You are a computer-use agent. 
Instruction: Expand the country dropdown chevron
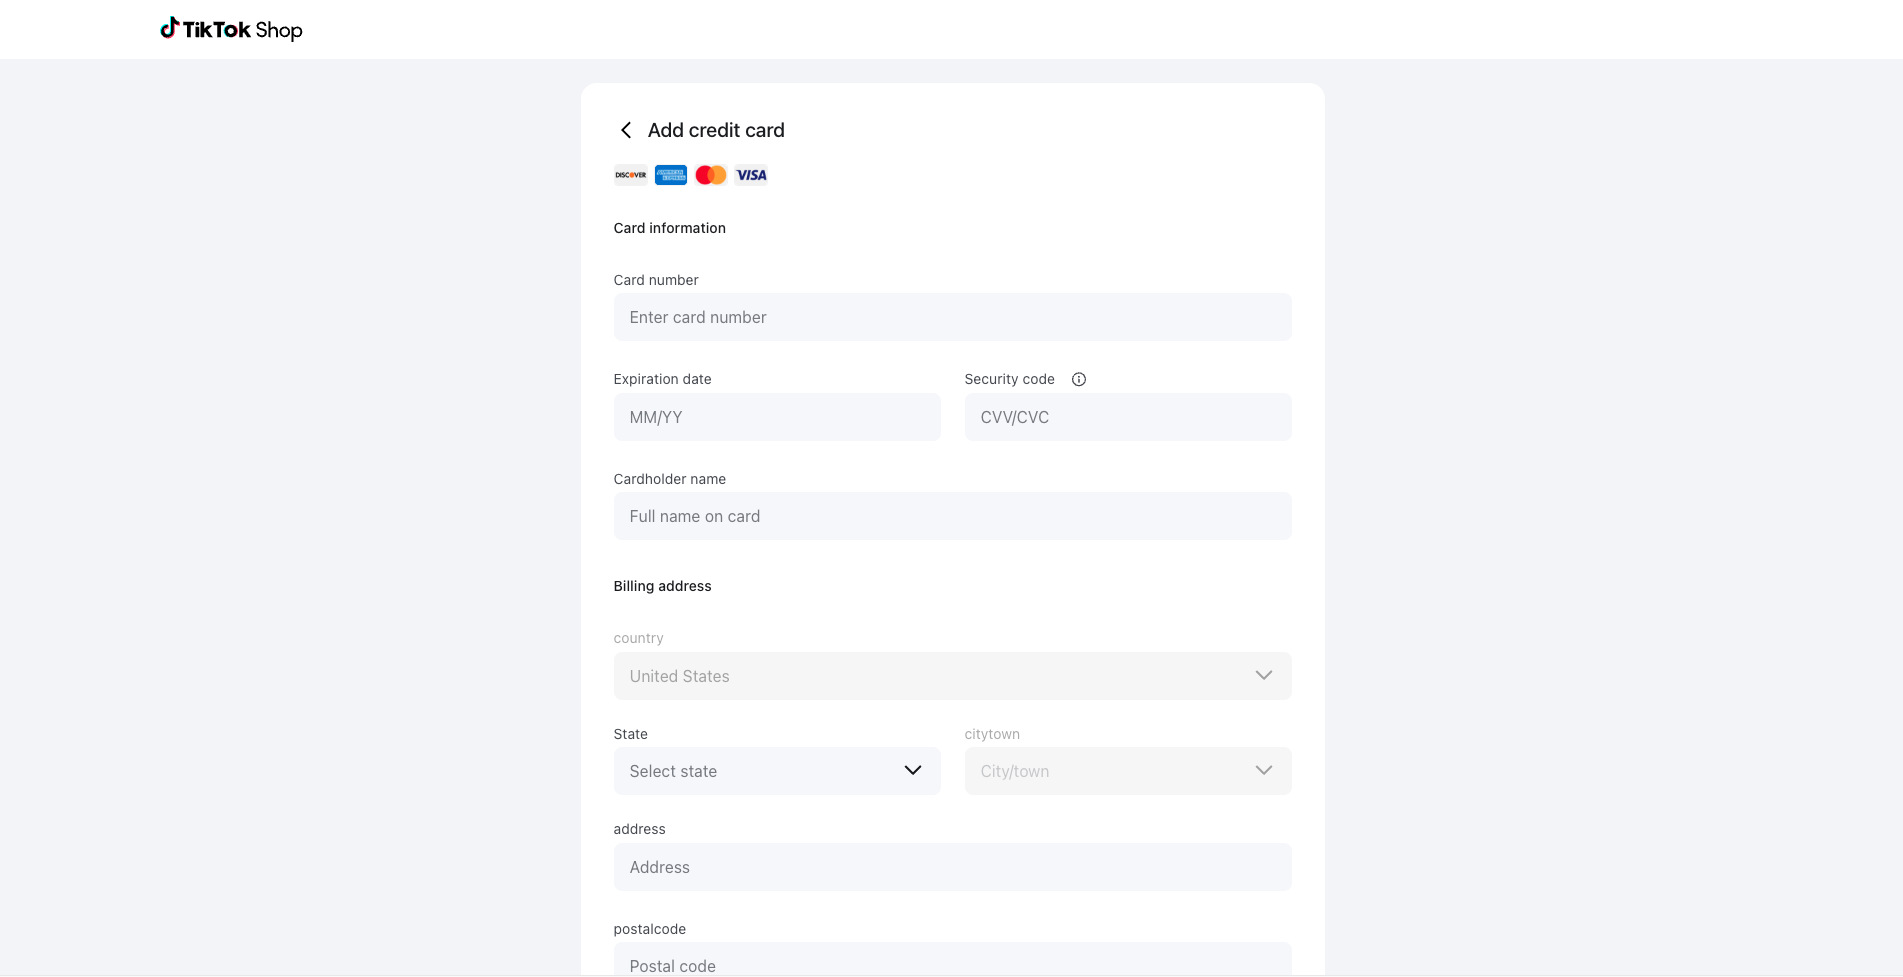point(1263,675)
